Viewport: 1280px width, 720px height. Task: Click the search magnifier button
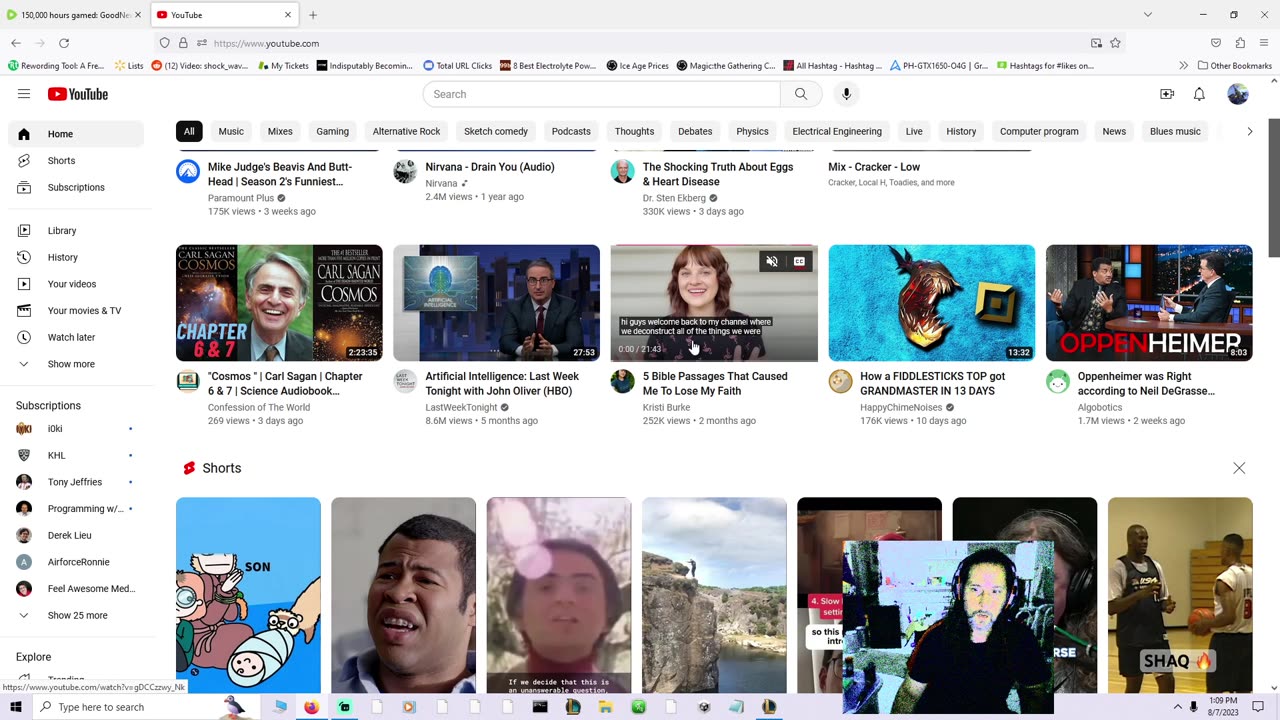pyautogui.click(x=801, y=94)
